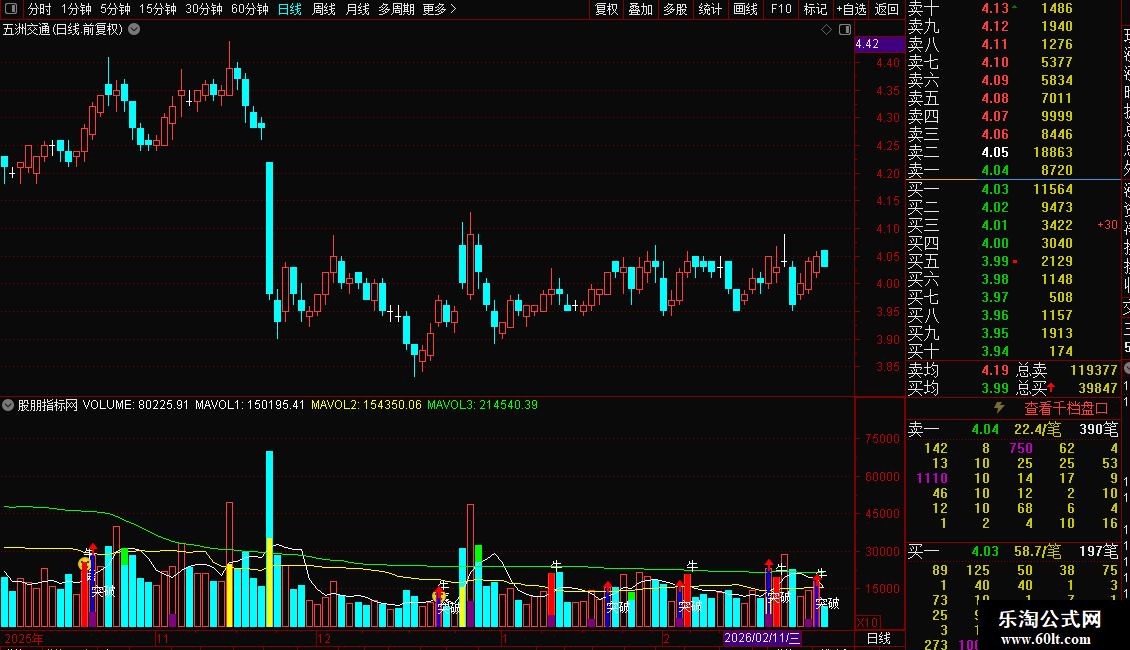Select the 卖二 row at 4.05
This screenshot has width=1130, height=650.
coord(1013,153)
